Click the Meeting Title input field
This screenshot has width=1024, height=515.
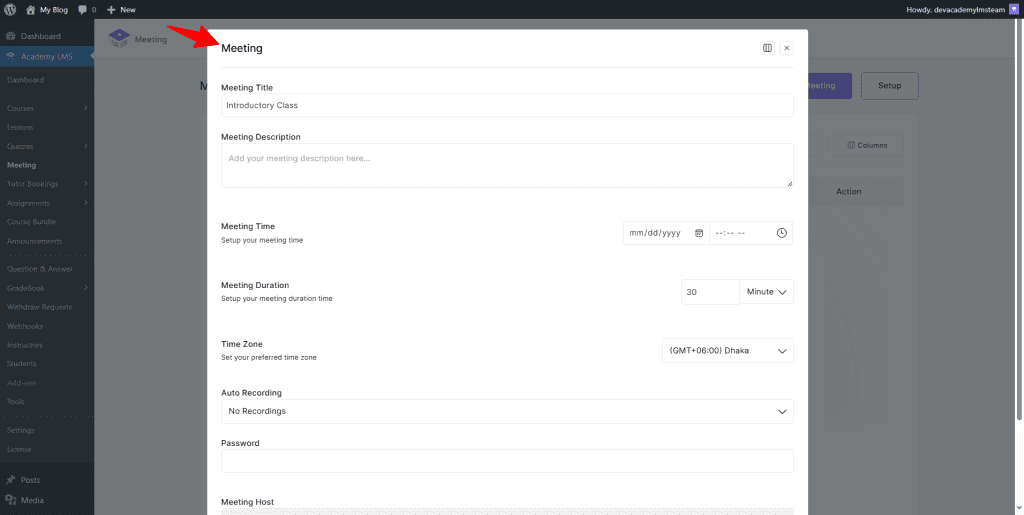coord(506,105)
